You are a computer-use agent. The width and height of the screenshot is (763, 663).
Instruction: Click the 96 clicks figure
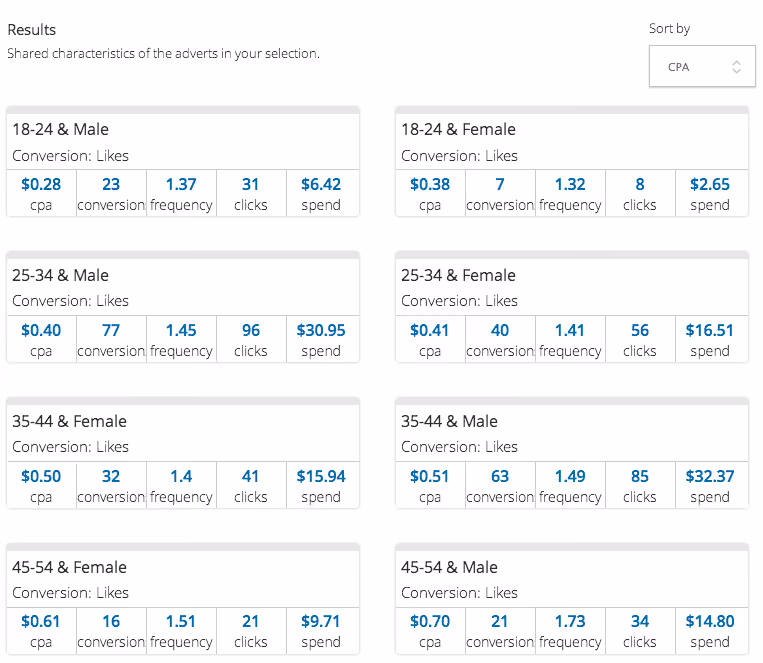(251, 331)
